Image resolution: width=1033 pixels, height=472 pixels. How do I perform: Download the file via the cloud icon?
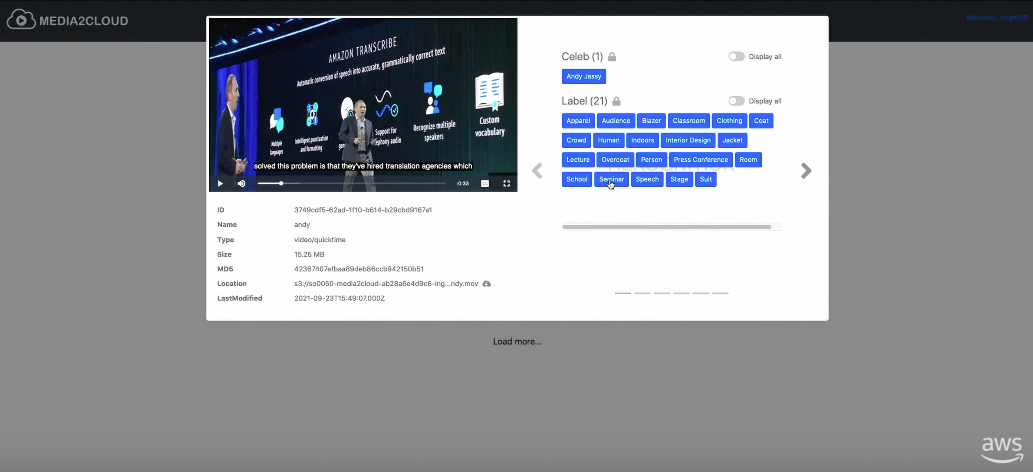coord(486,283)
